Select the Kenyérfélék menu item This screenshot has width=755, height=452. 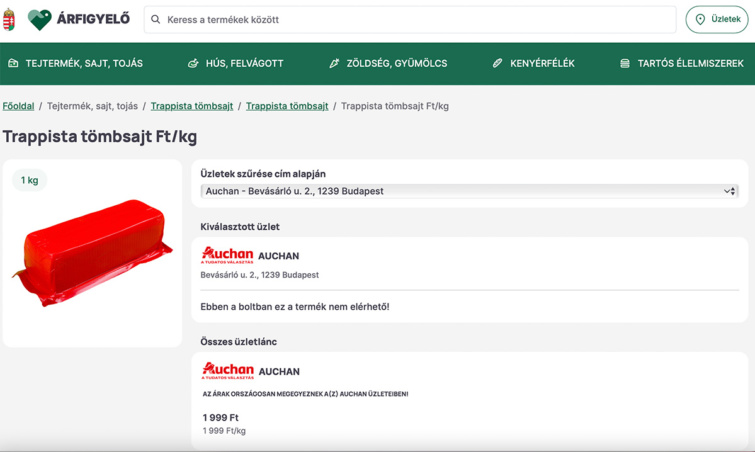542,63
